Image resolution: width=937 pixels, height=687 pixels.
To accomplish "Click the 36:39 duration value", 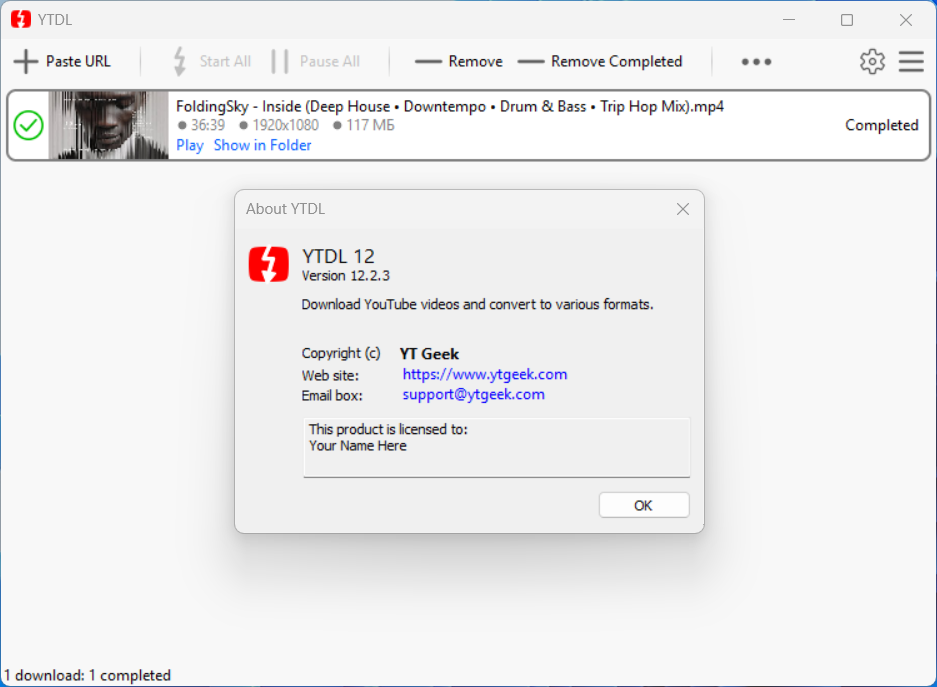I will (207, 125).
